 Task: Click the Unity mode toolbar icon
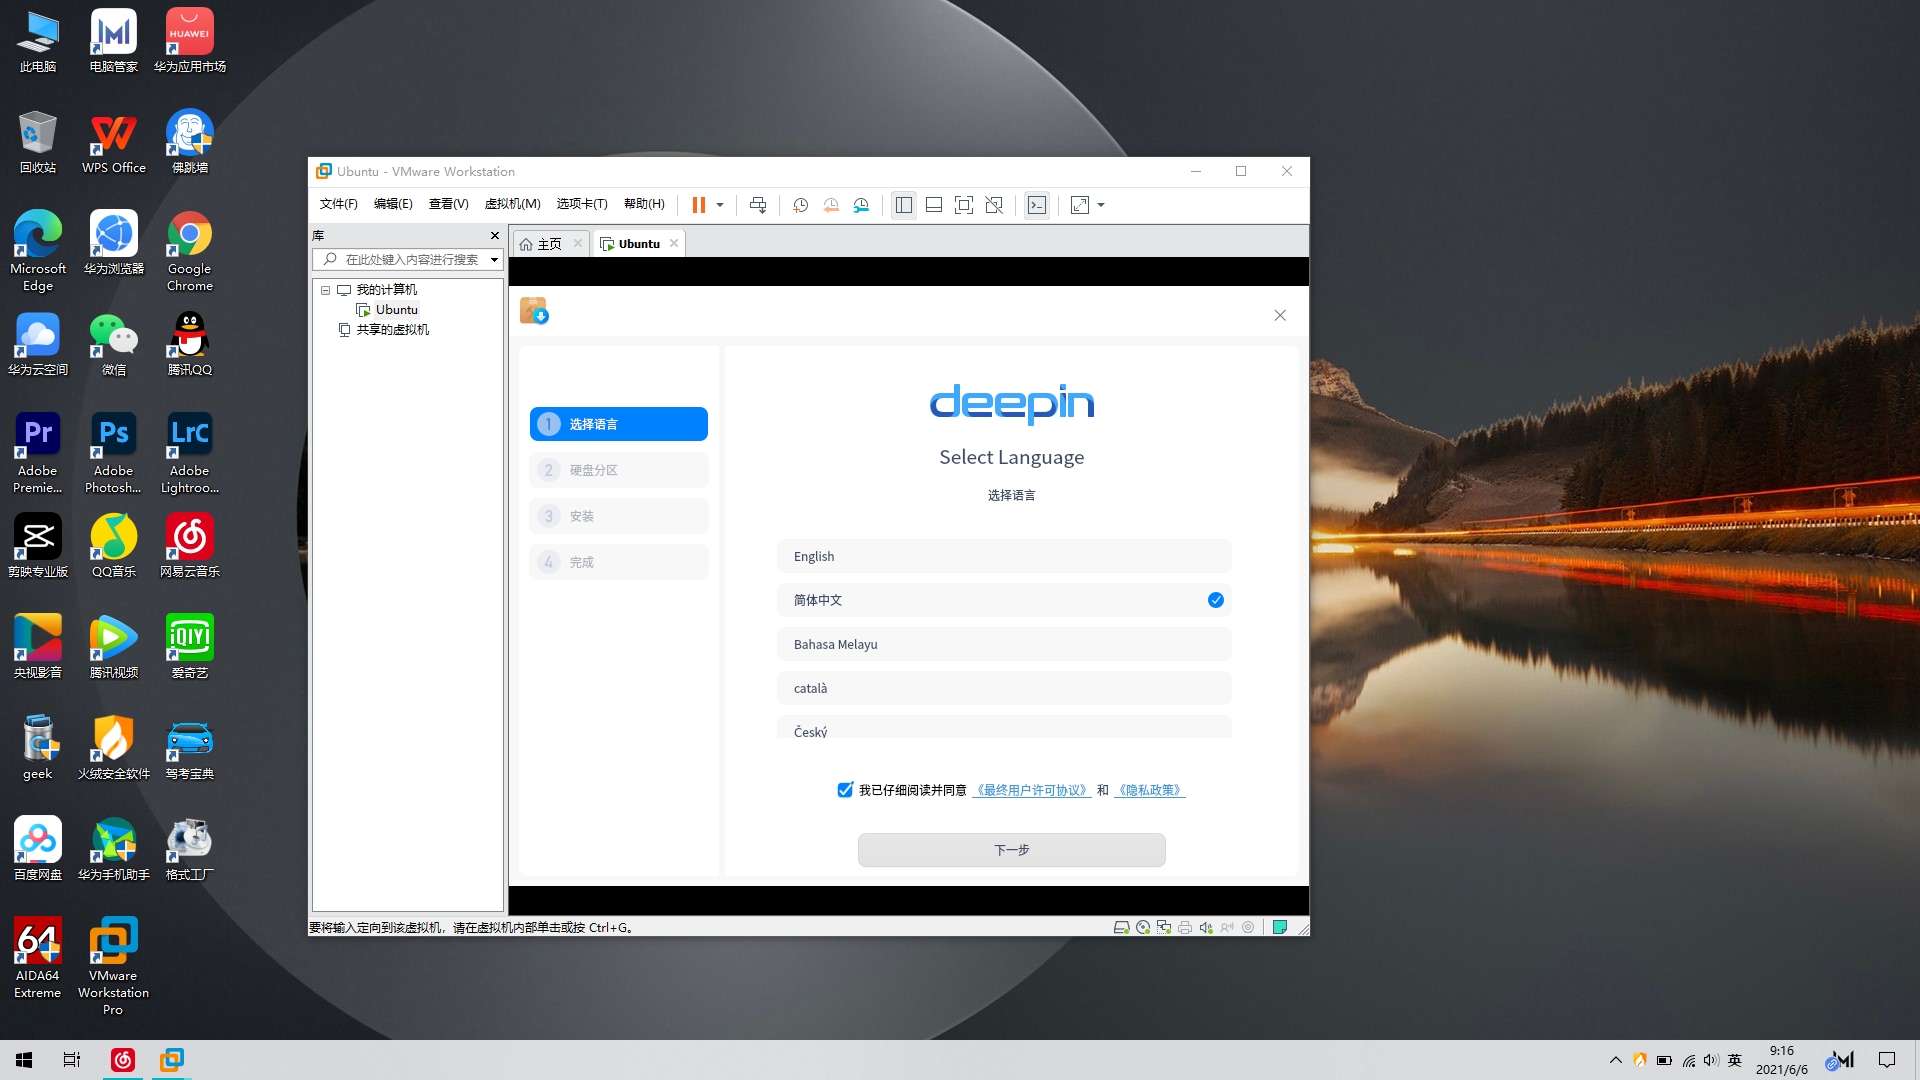(994, 205)
